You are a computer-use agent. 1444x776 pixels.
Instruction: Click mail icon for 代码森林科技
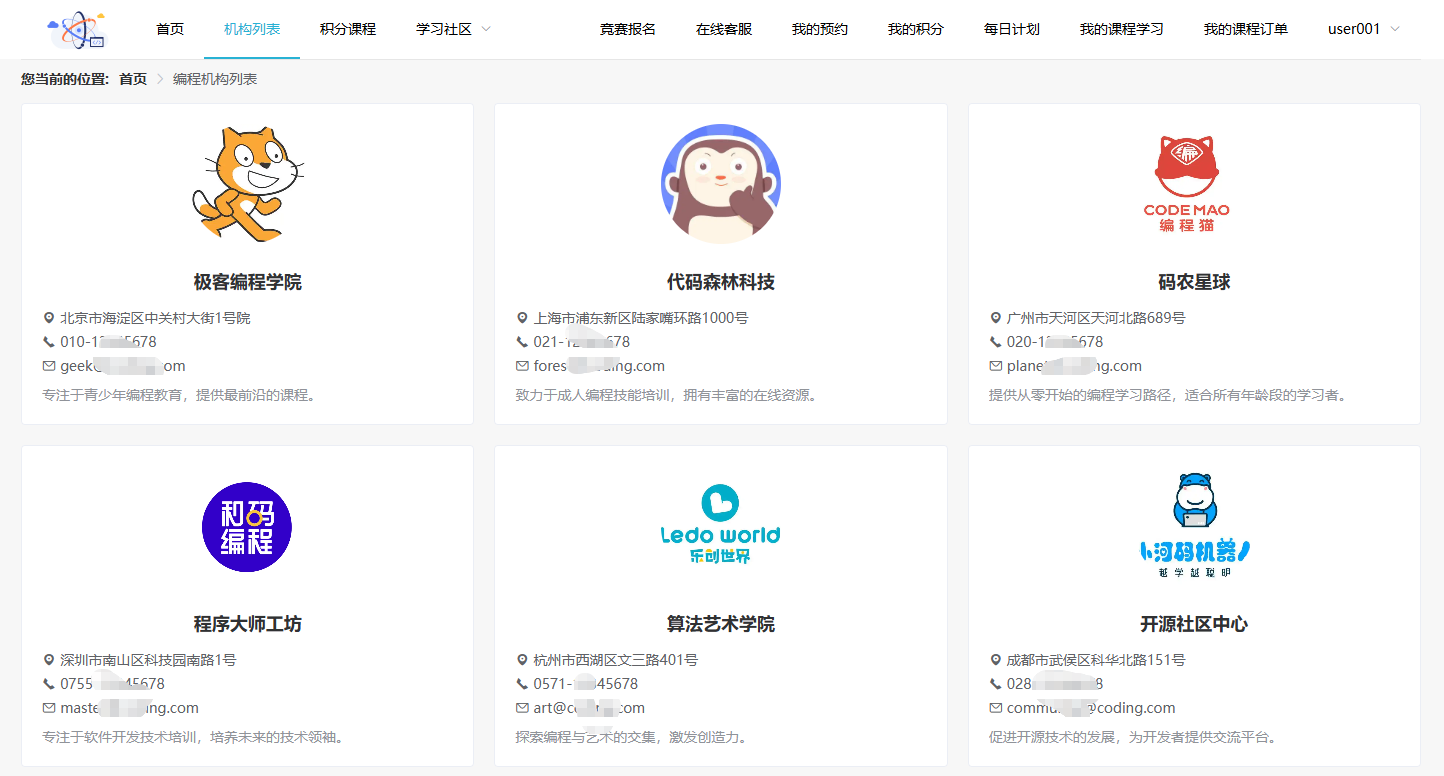click(x=522, y=366)
